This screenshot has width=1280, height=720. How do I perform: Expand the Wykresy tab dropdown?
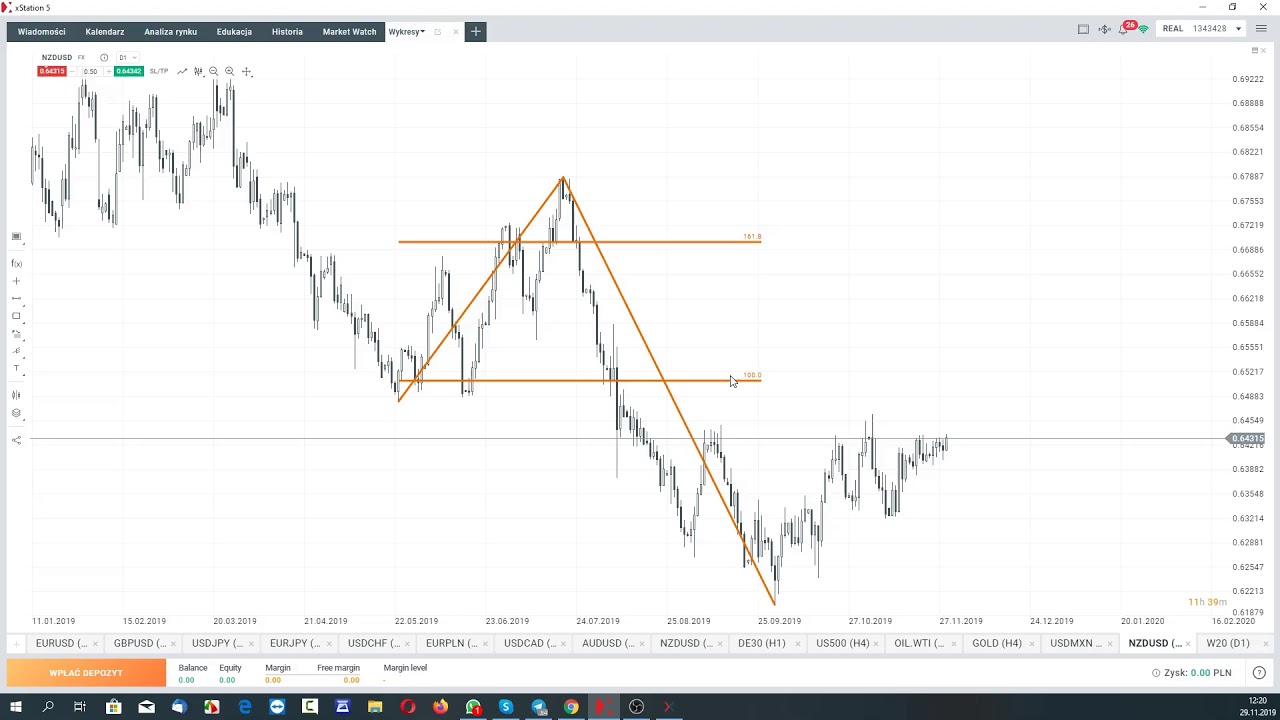(423, 32)
